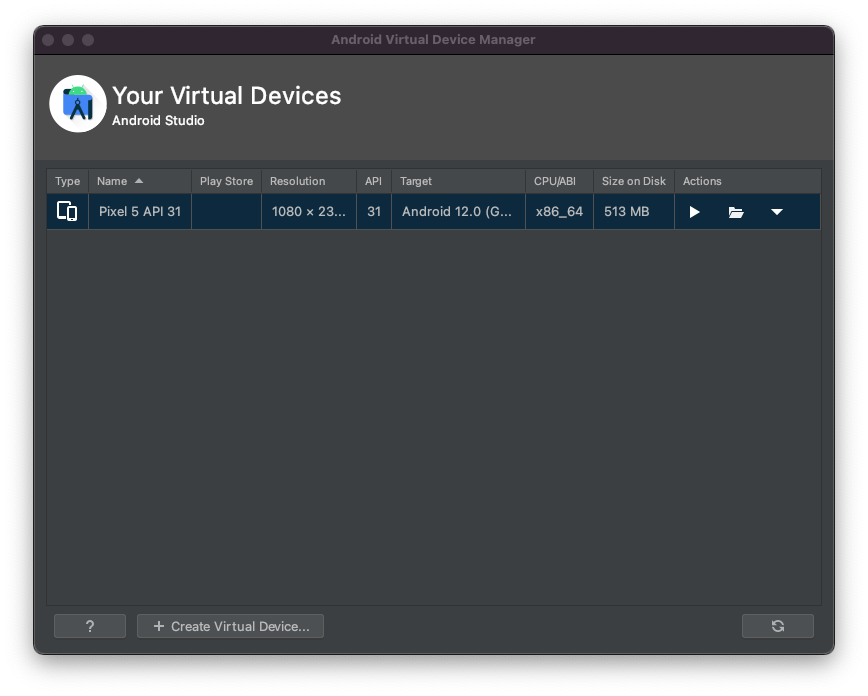Click the 513 MB size cell
Image resolution: width=868 pixels, height=696 pixels.
pos(634,212)
